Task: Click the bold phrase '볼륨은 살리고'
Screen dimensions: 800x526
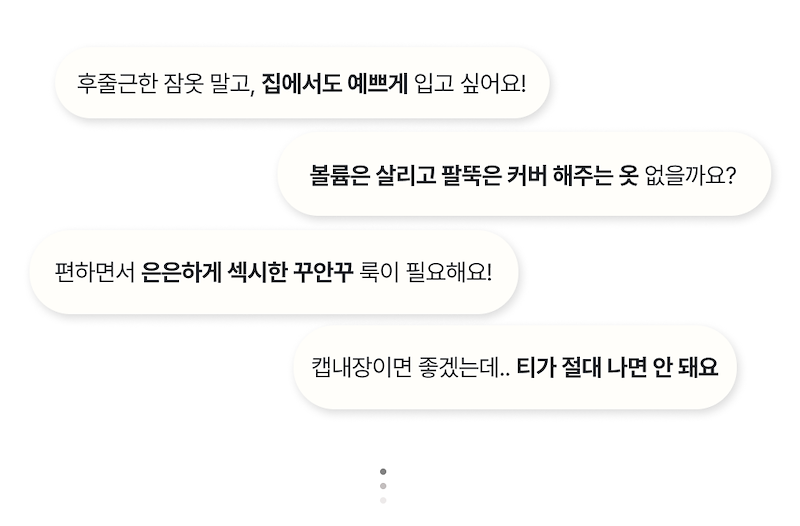Action: [372, 176]
